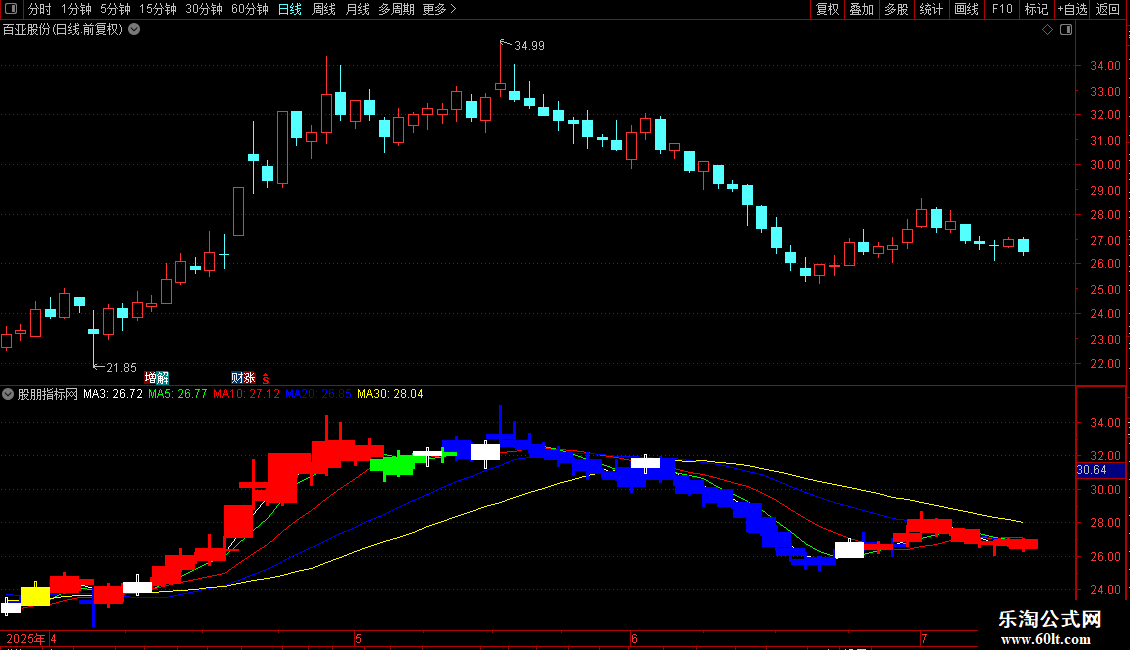Viewport: 1130px width, 650px height.
Task: Click the 百亚股份(日线.前复权) chart title
Action: (x=63, y=30)
